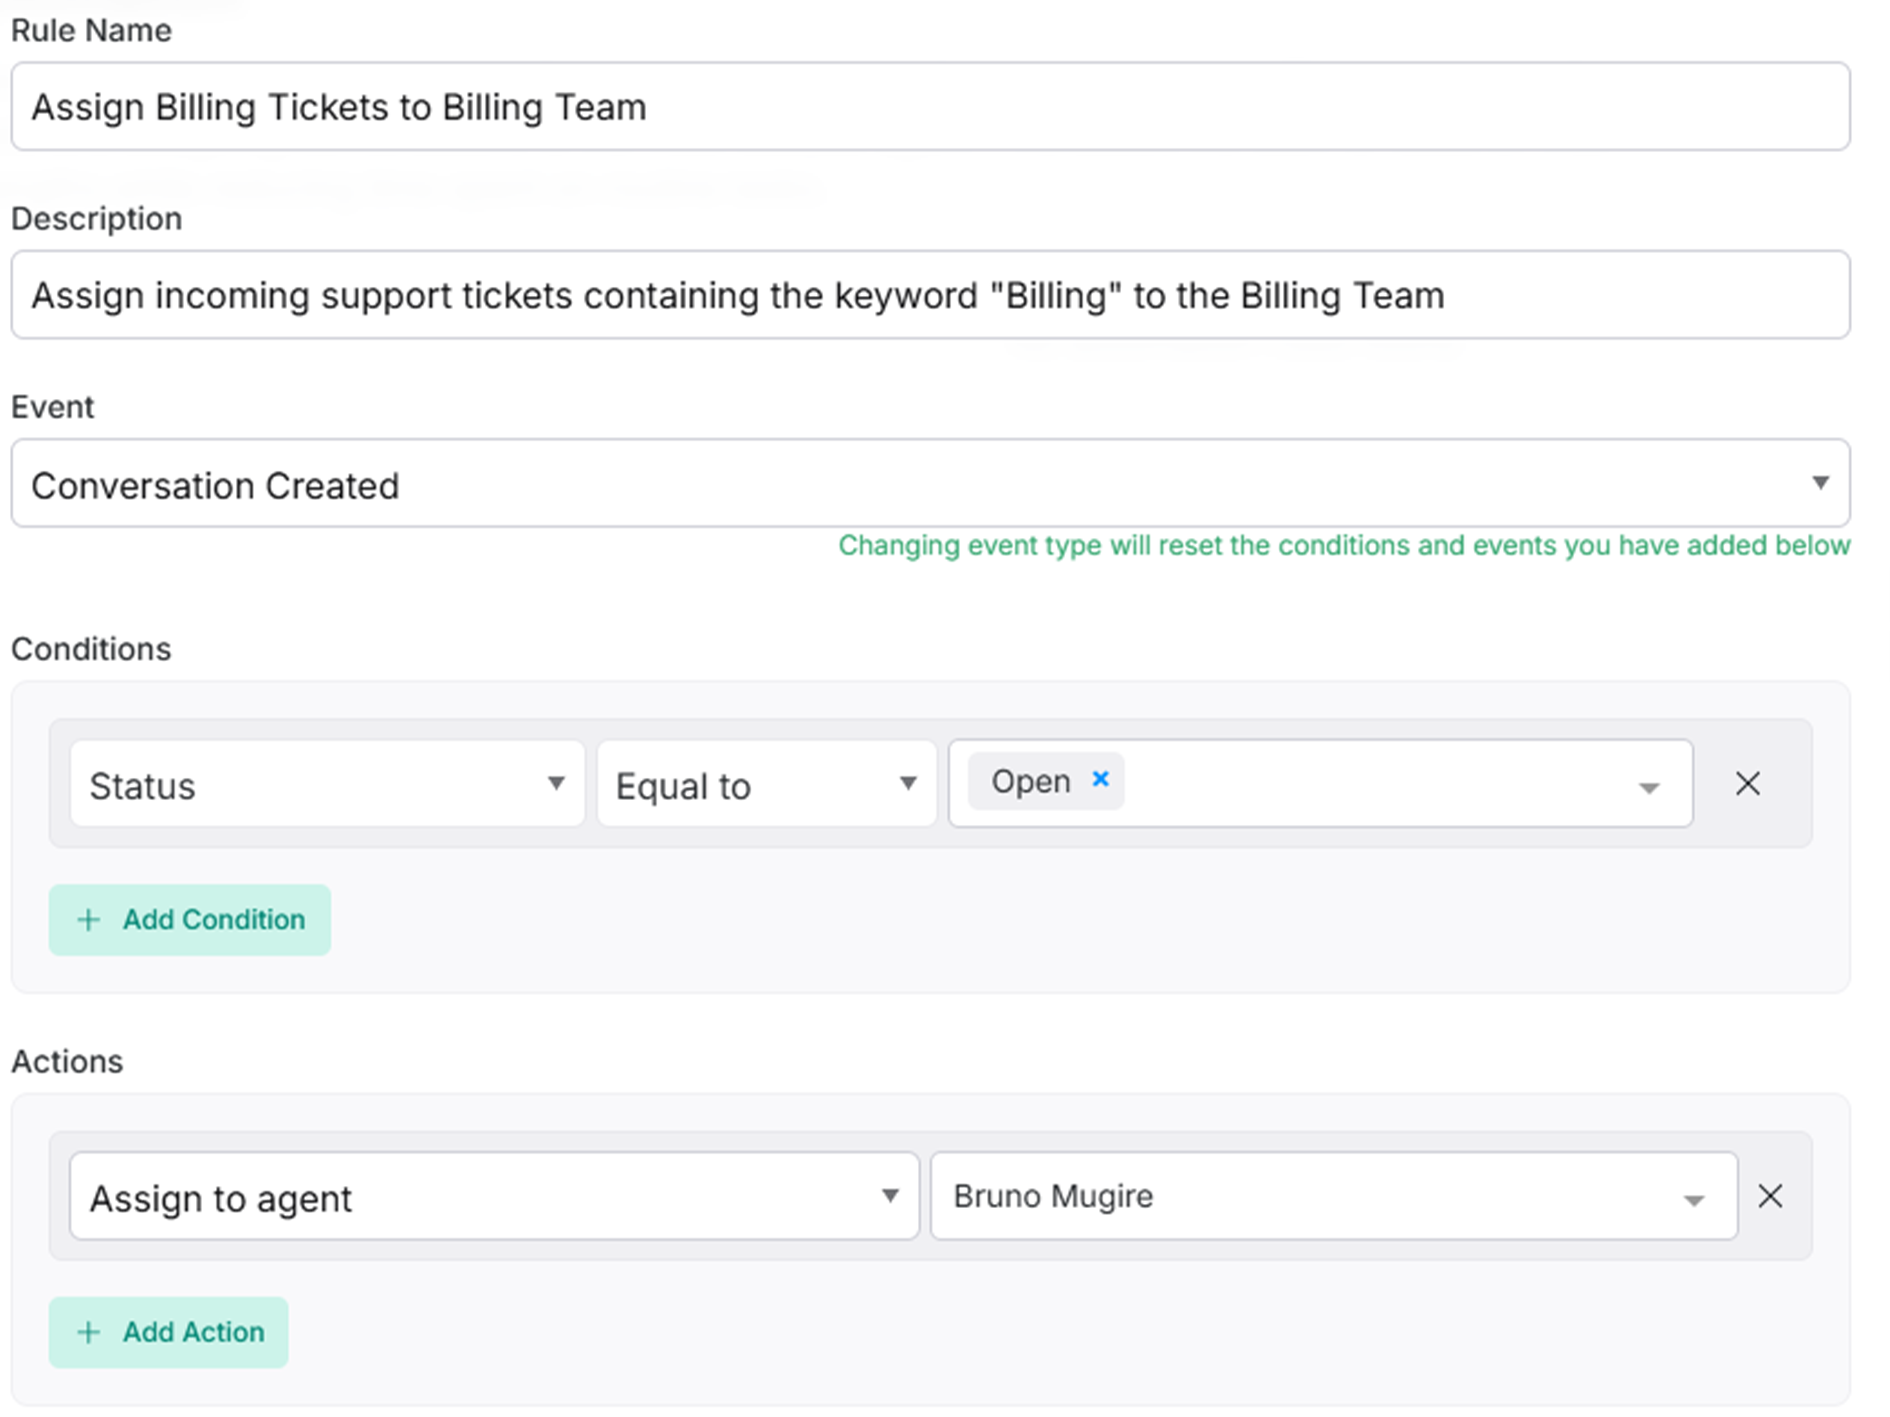Screen dimensions: 1890x1417
Task: Click the chevron in the Bruno Mugire field
Action: pos(1693,1200)
